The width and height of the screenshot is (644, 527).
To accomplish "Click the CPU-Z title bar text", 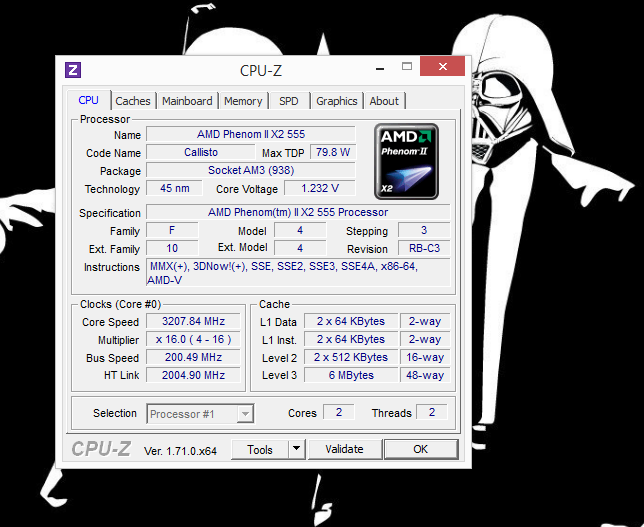I will [x=261, y=71].
